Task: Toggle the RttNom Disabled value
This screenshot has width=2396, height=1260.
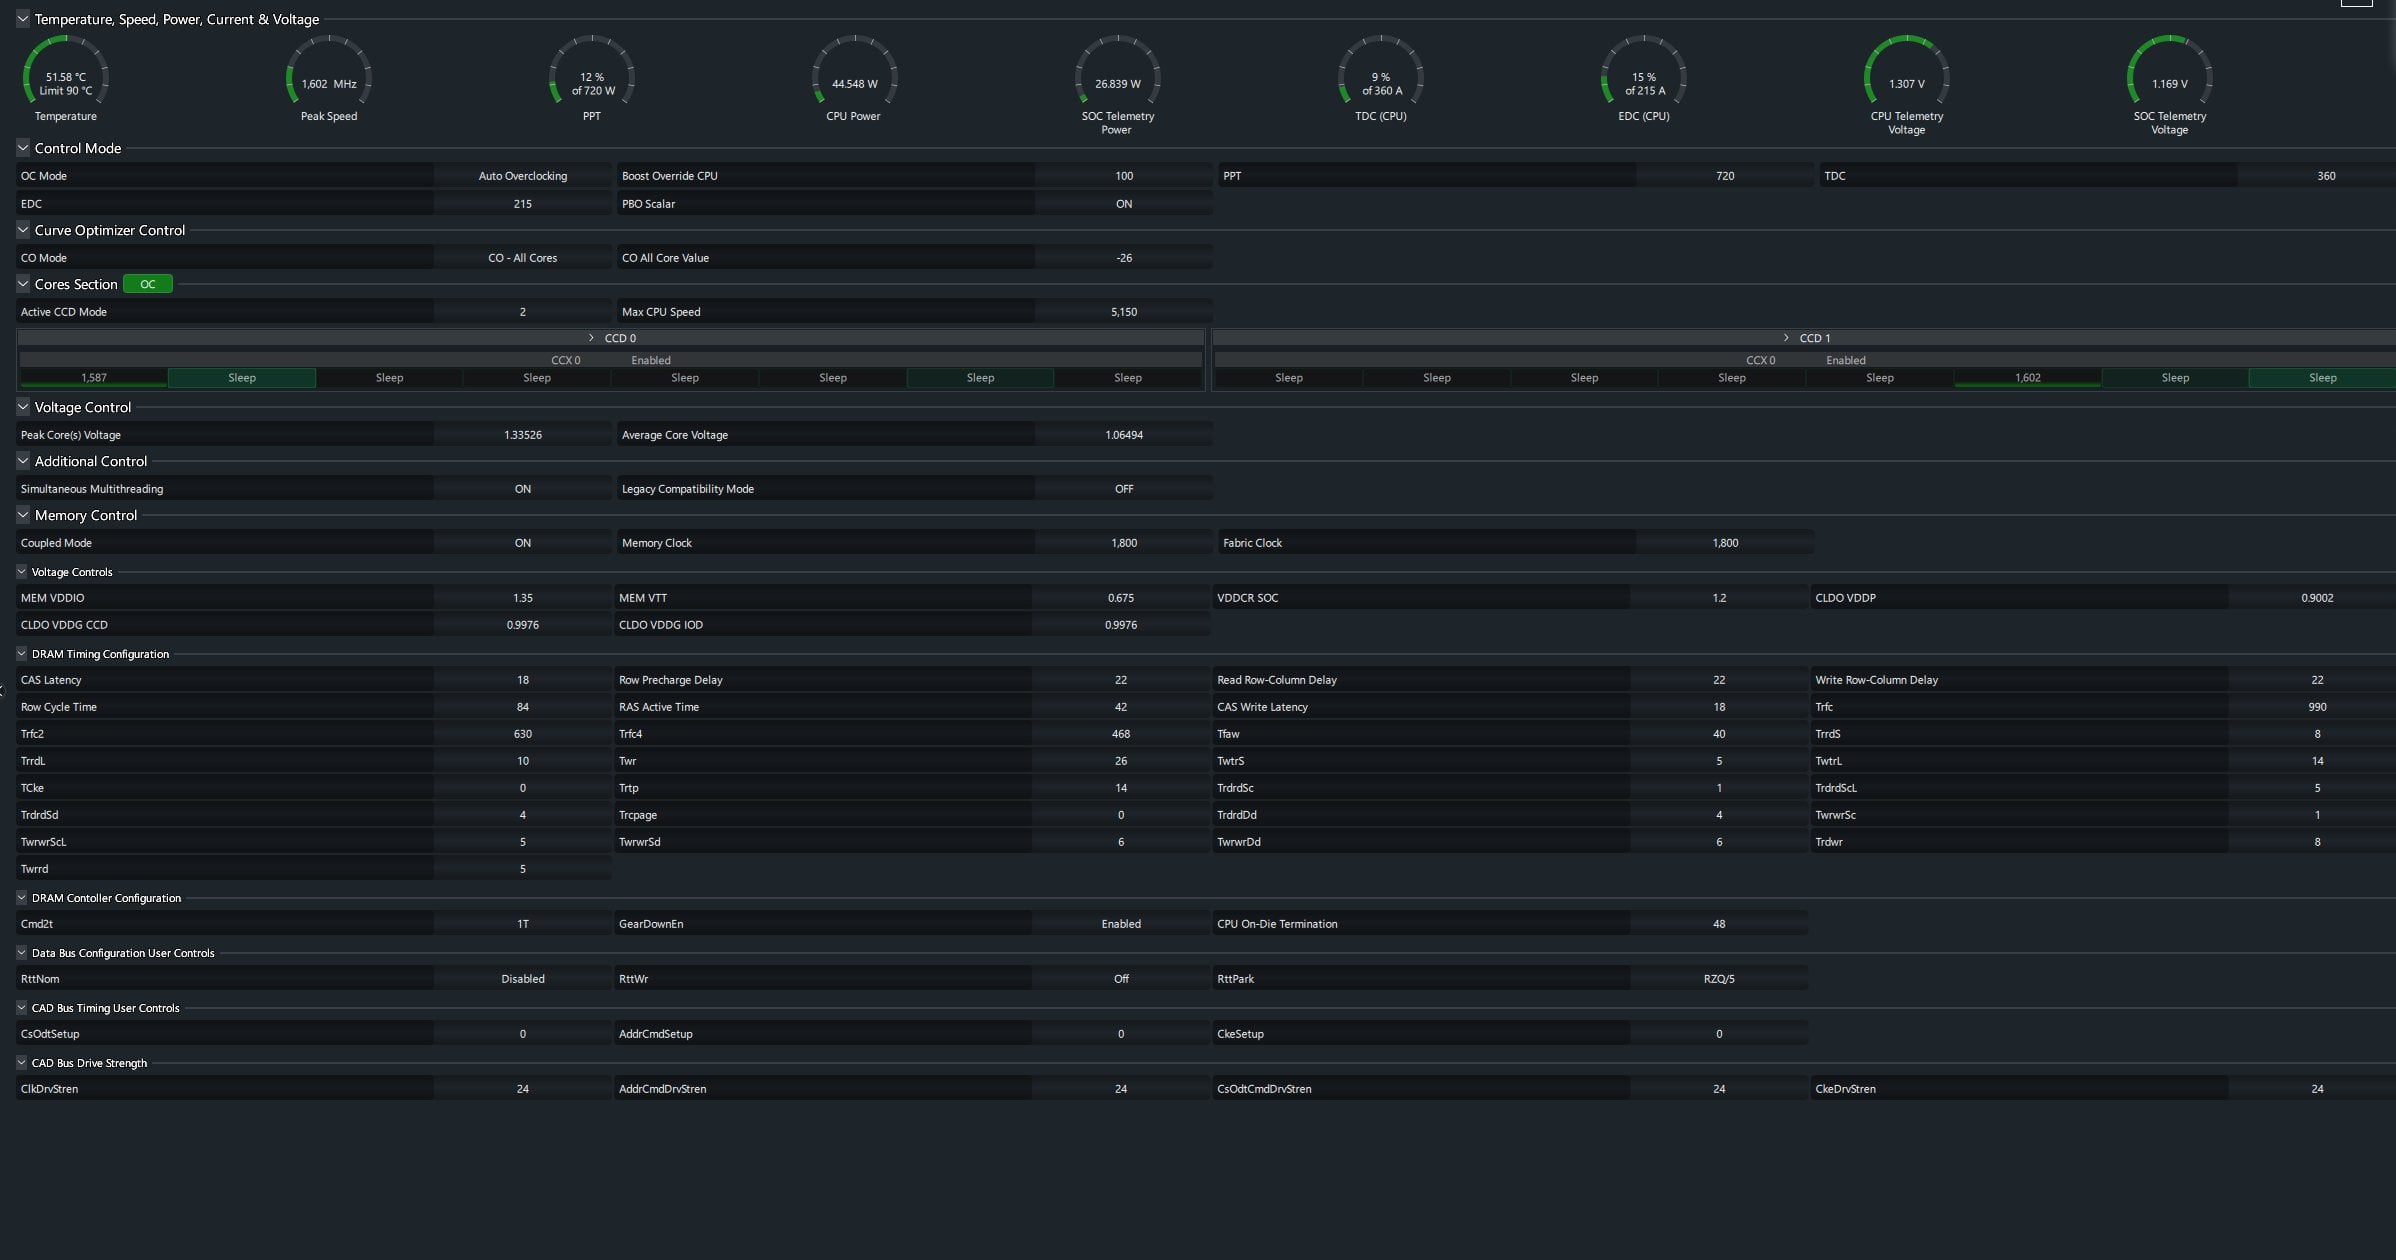Action: tap(523, 979)
